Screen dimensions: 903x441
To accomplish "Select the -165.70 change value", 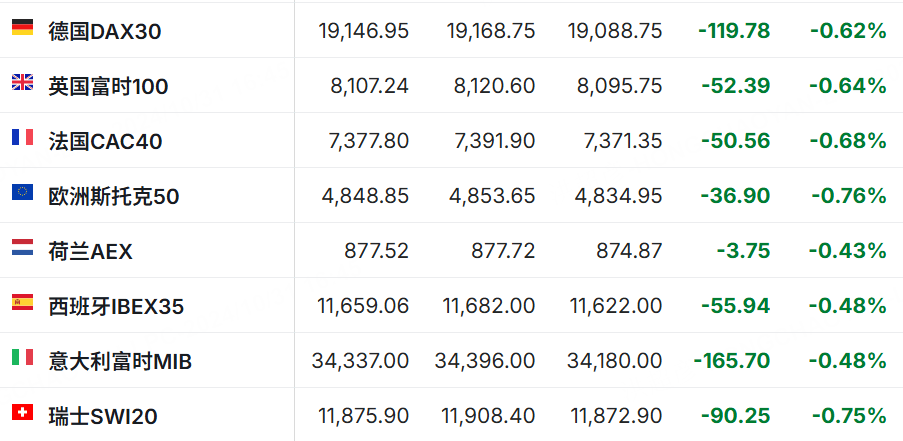I will (732, 361).
